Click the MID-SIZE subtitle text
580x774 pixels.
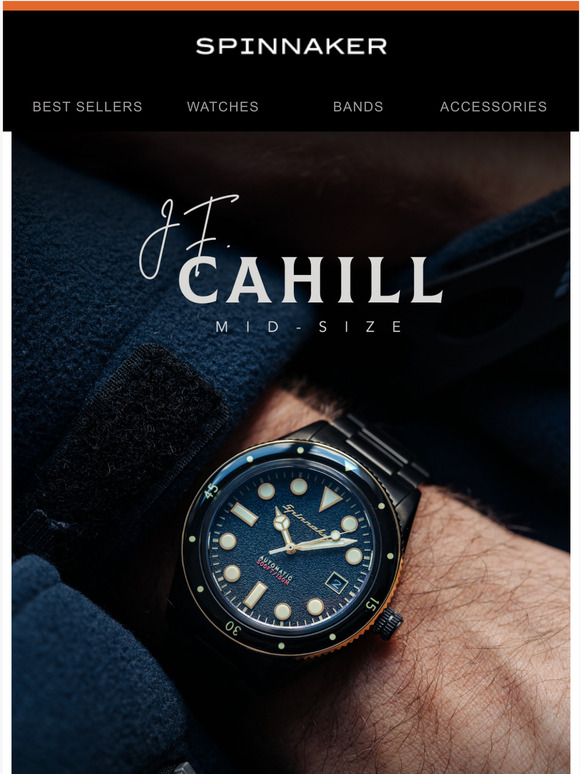click(309, 327)
